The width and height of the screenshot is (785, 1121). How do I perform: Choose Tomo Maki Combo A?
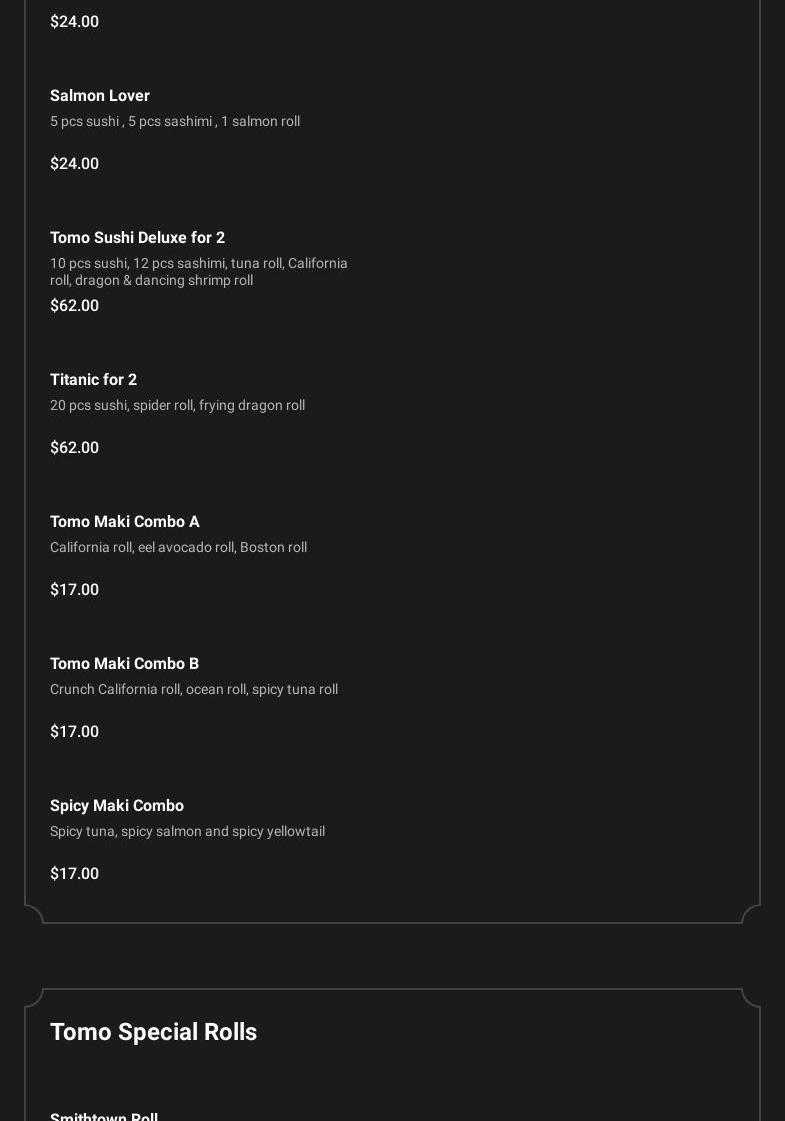[x=125, y=522]
